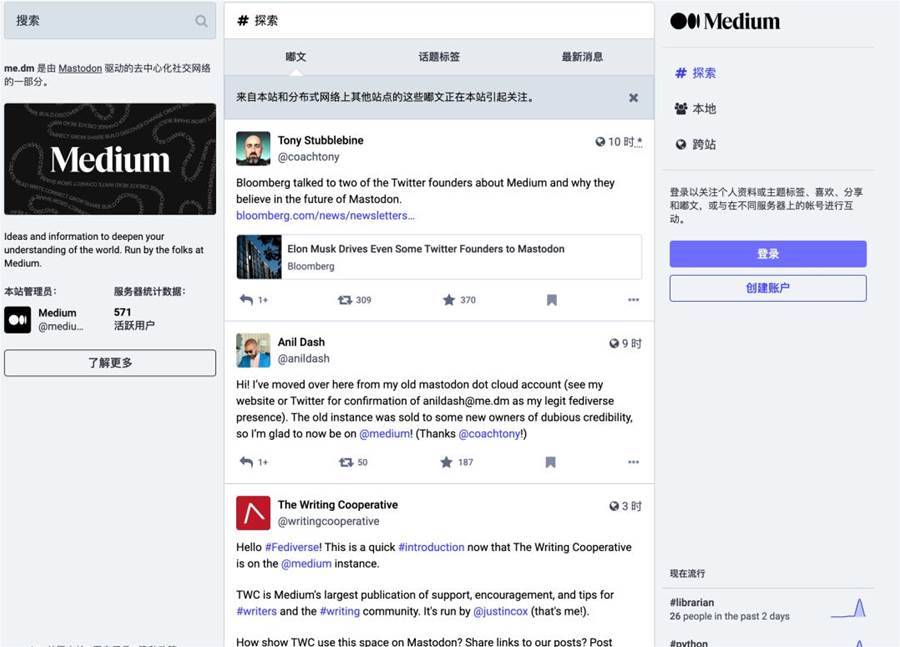Click the #introduction hashtag
Screen dimensions: 900x647
coord(431,548)
